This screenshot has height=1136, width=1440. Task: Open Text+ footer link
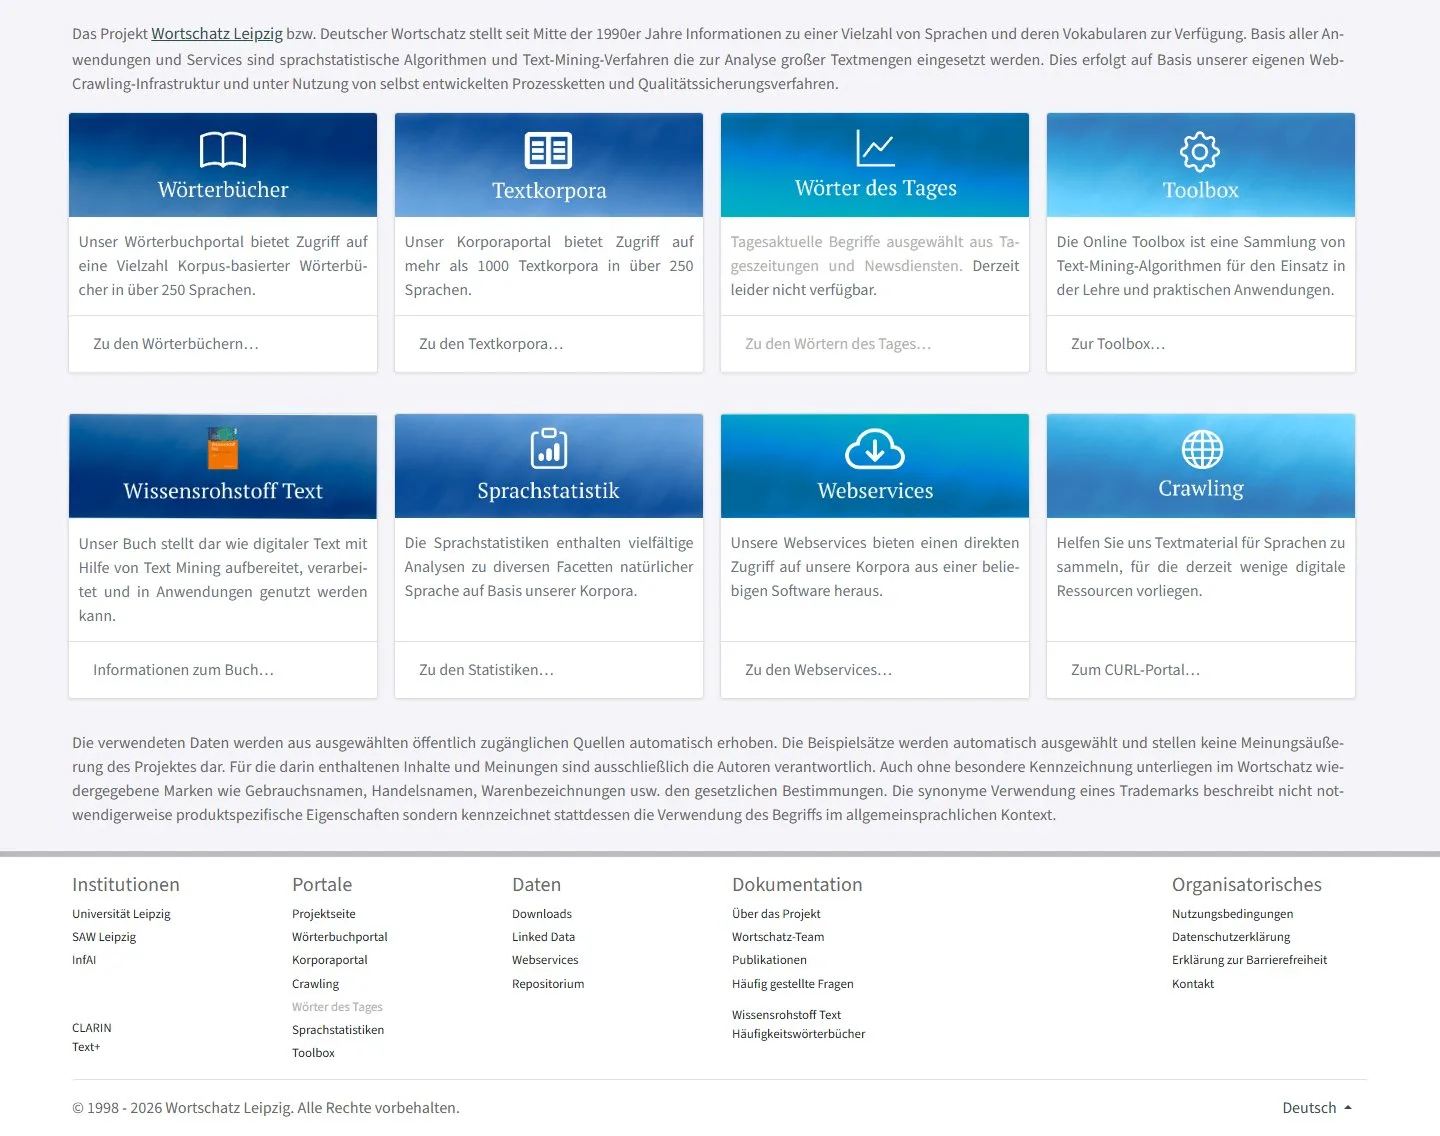point(86,1047)
